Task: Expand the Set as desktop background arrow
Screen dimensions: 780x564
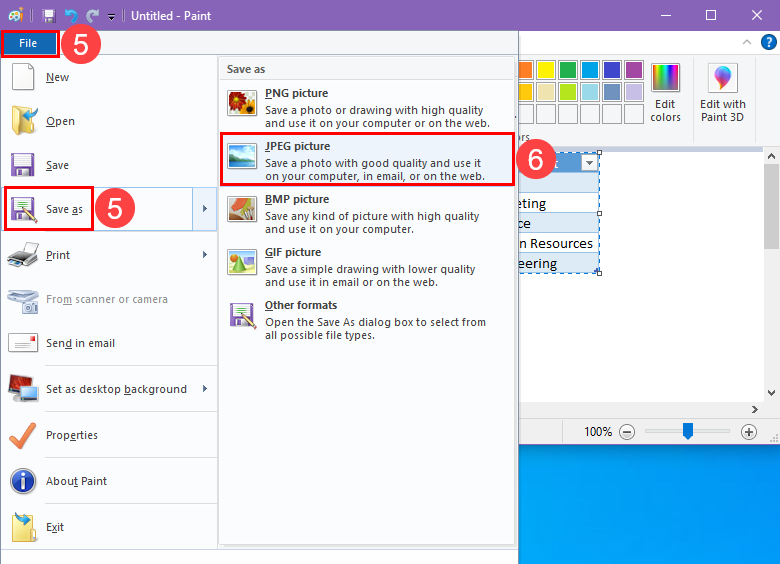Action: [x=205, y=389]
